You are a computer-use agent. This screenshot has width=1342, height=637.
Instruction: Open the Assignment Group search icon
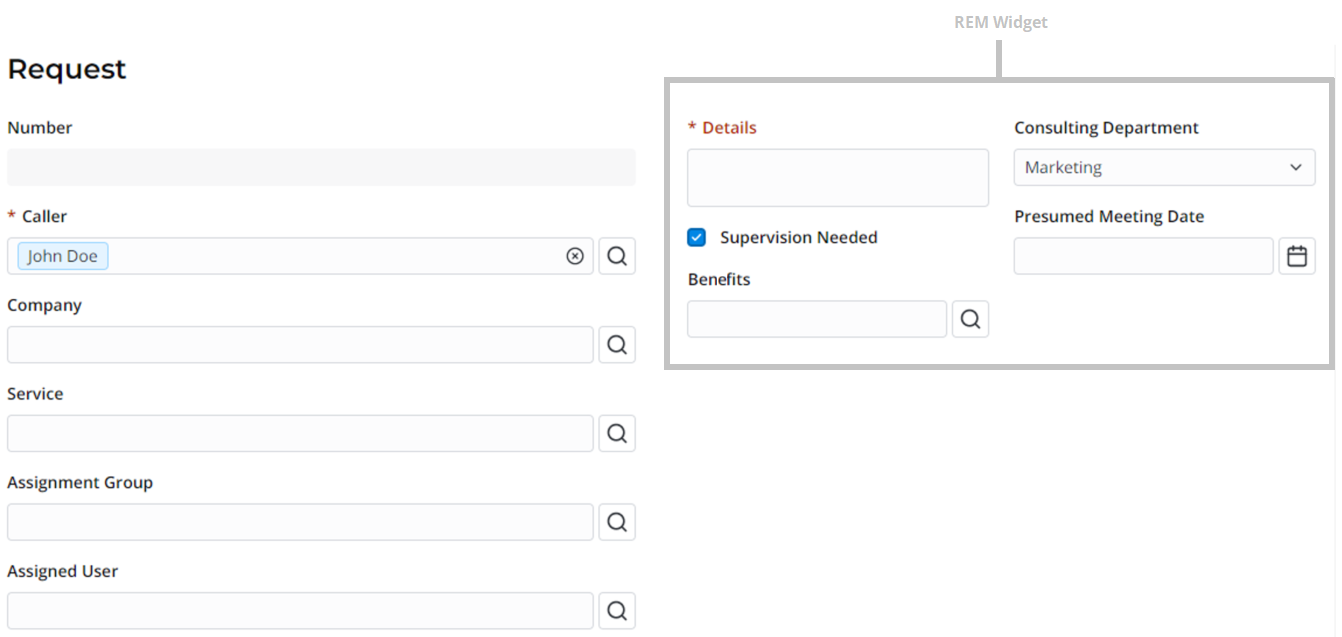point(617,521)
